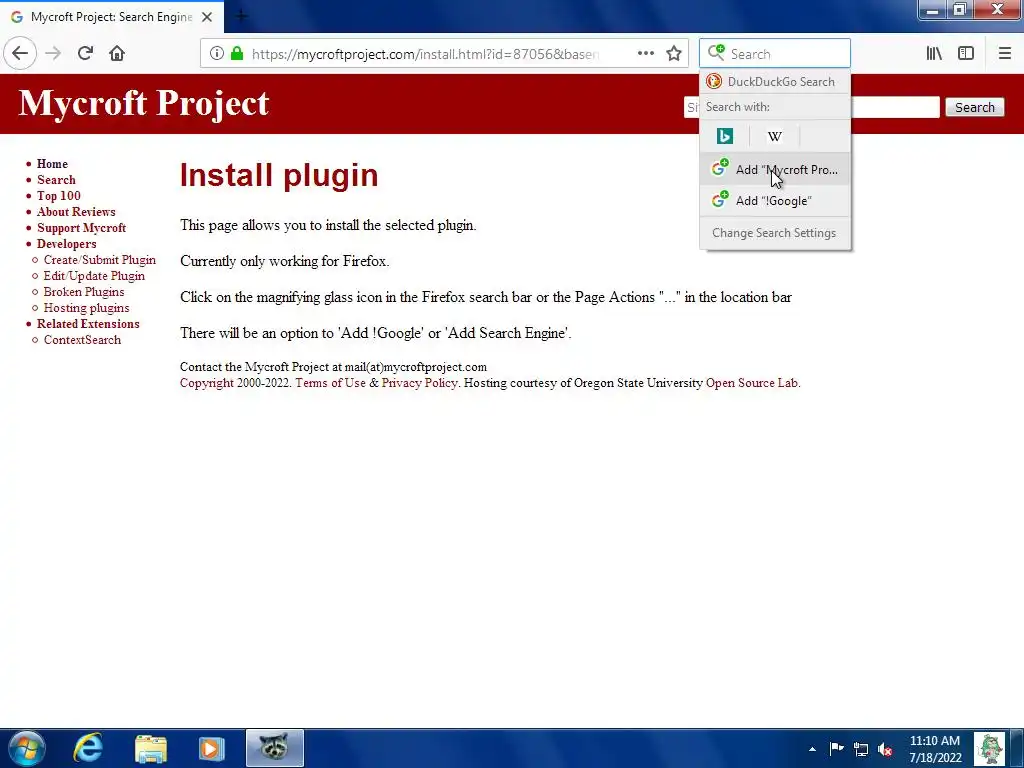Open Terms of Use link

[x=330, y=383]
